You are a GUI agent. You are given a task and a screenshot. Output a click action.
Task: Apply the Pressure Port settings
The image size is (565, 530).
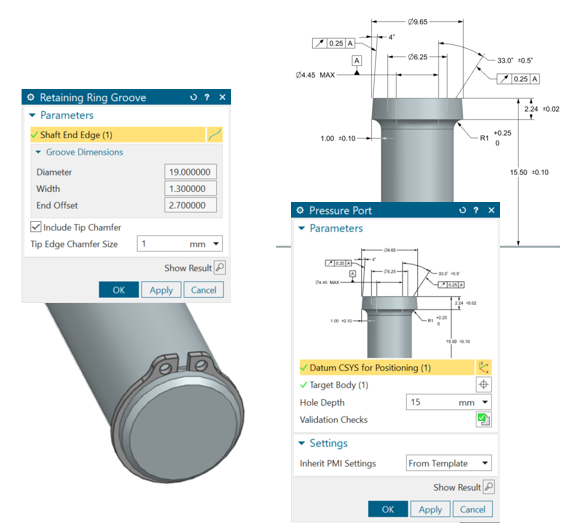point(430,509)
